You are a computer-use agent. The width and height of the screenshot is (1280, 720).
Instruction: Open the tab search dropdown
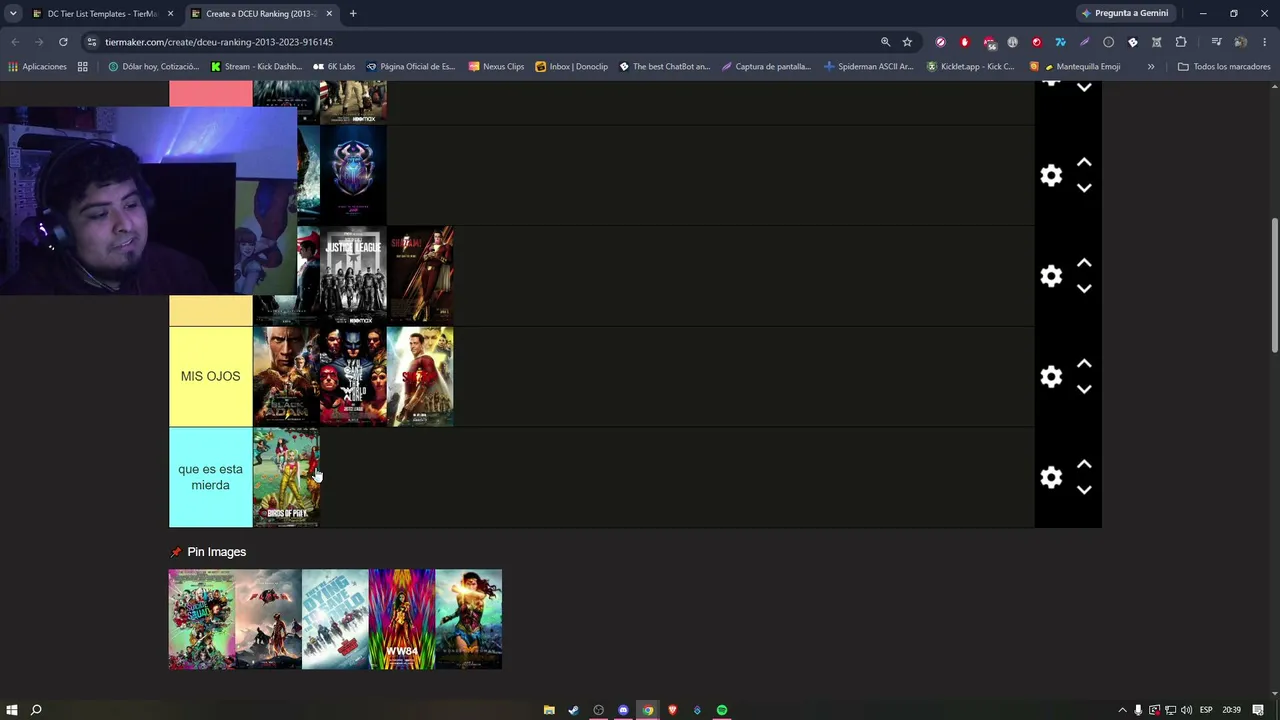12,14
